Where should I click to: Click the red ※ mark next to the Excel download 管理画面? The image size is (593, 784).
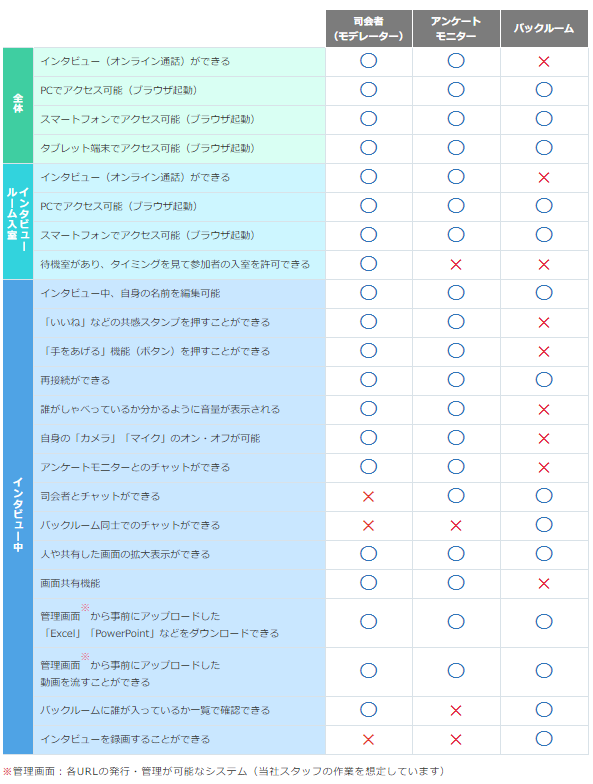85,608
